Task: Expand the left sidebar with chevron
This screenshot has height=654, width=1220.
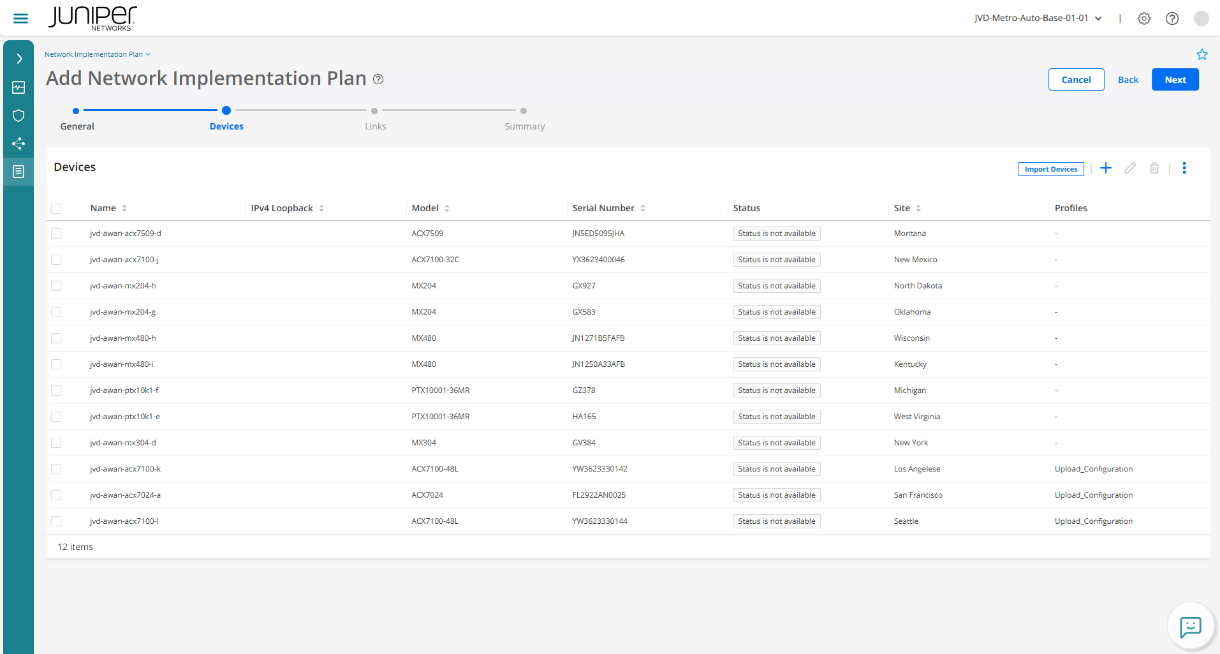Action: 18,59
